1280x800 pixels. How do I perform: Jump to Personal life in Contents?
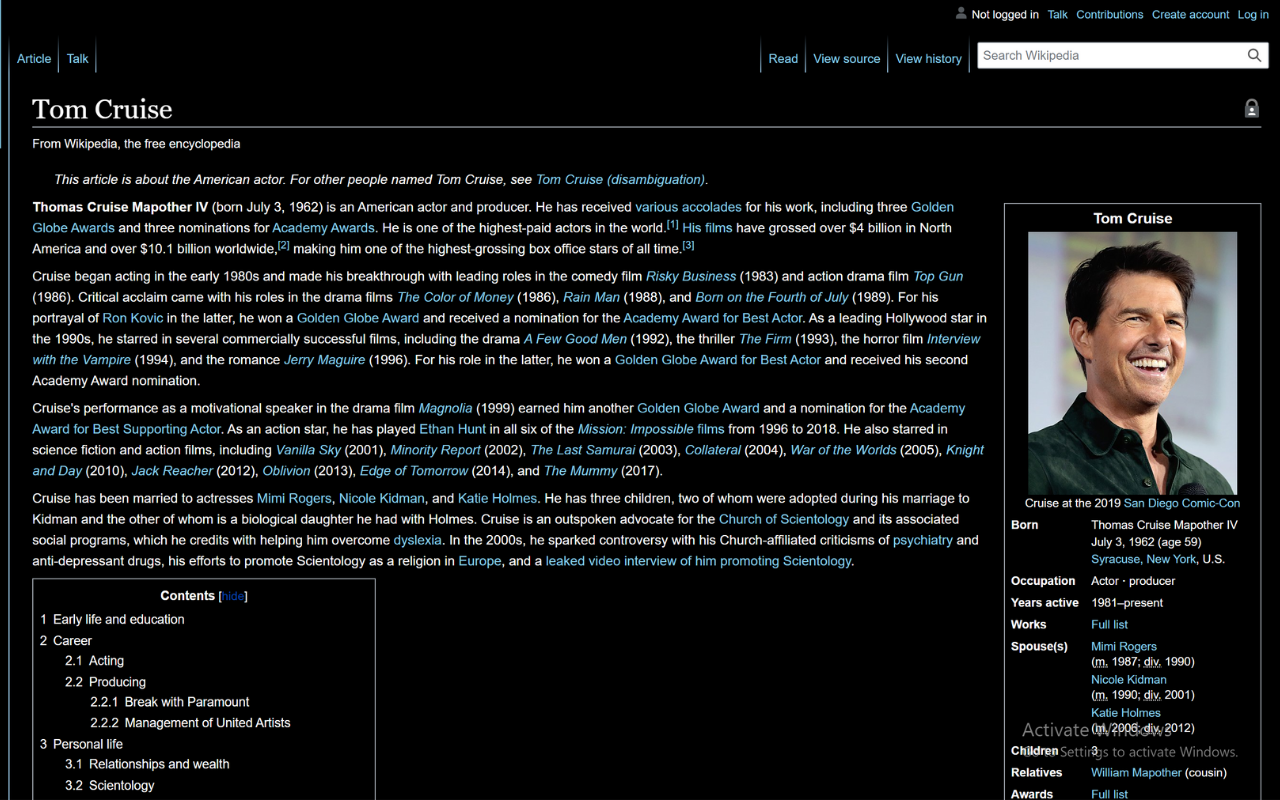click(82, 745)
